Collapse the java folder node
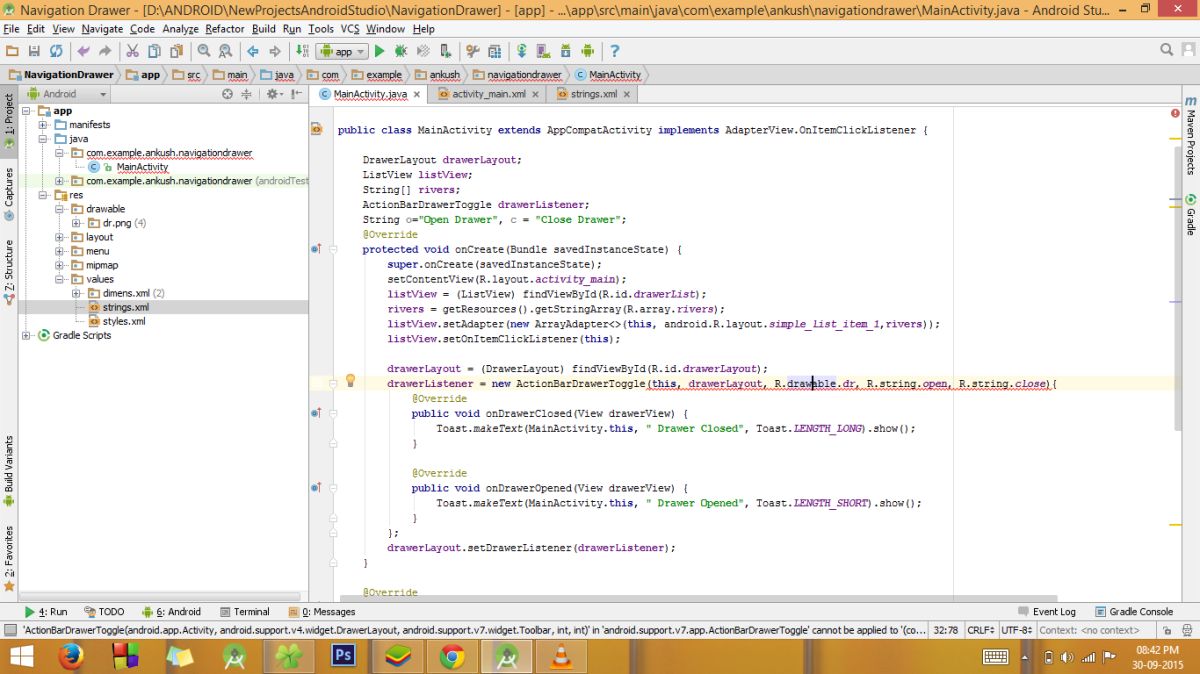The width and height of the screenshot is (1200, 674). click(x=43, y=139)
